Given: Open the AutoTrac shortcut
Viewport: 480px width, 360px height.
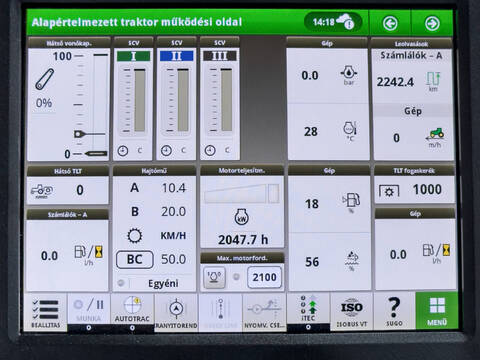Looking at the screenshot, I should click(x=132, y=311).
